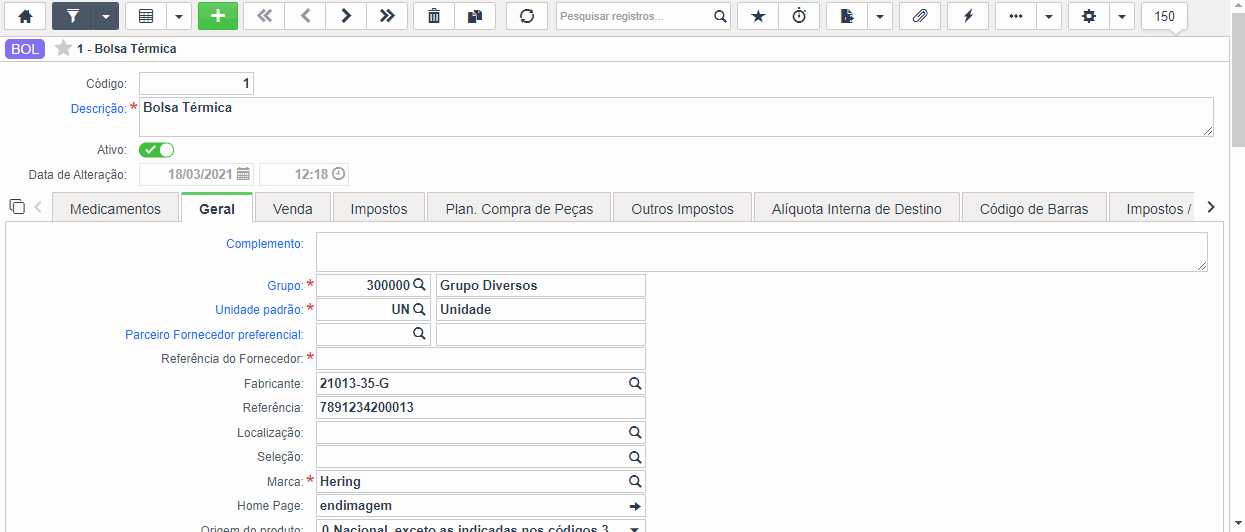
Task: Mark favorite with toolbar star icon
Action: point(758,16)
